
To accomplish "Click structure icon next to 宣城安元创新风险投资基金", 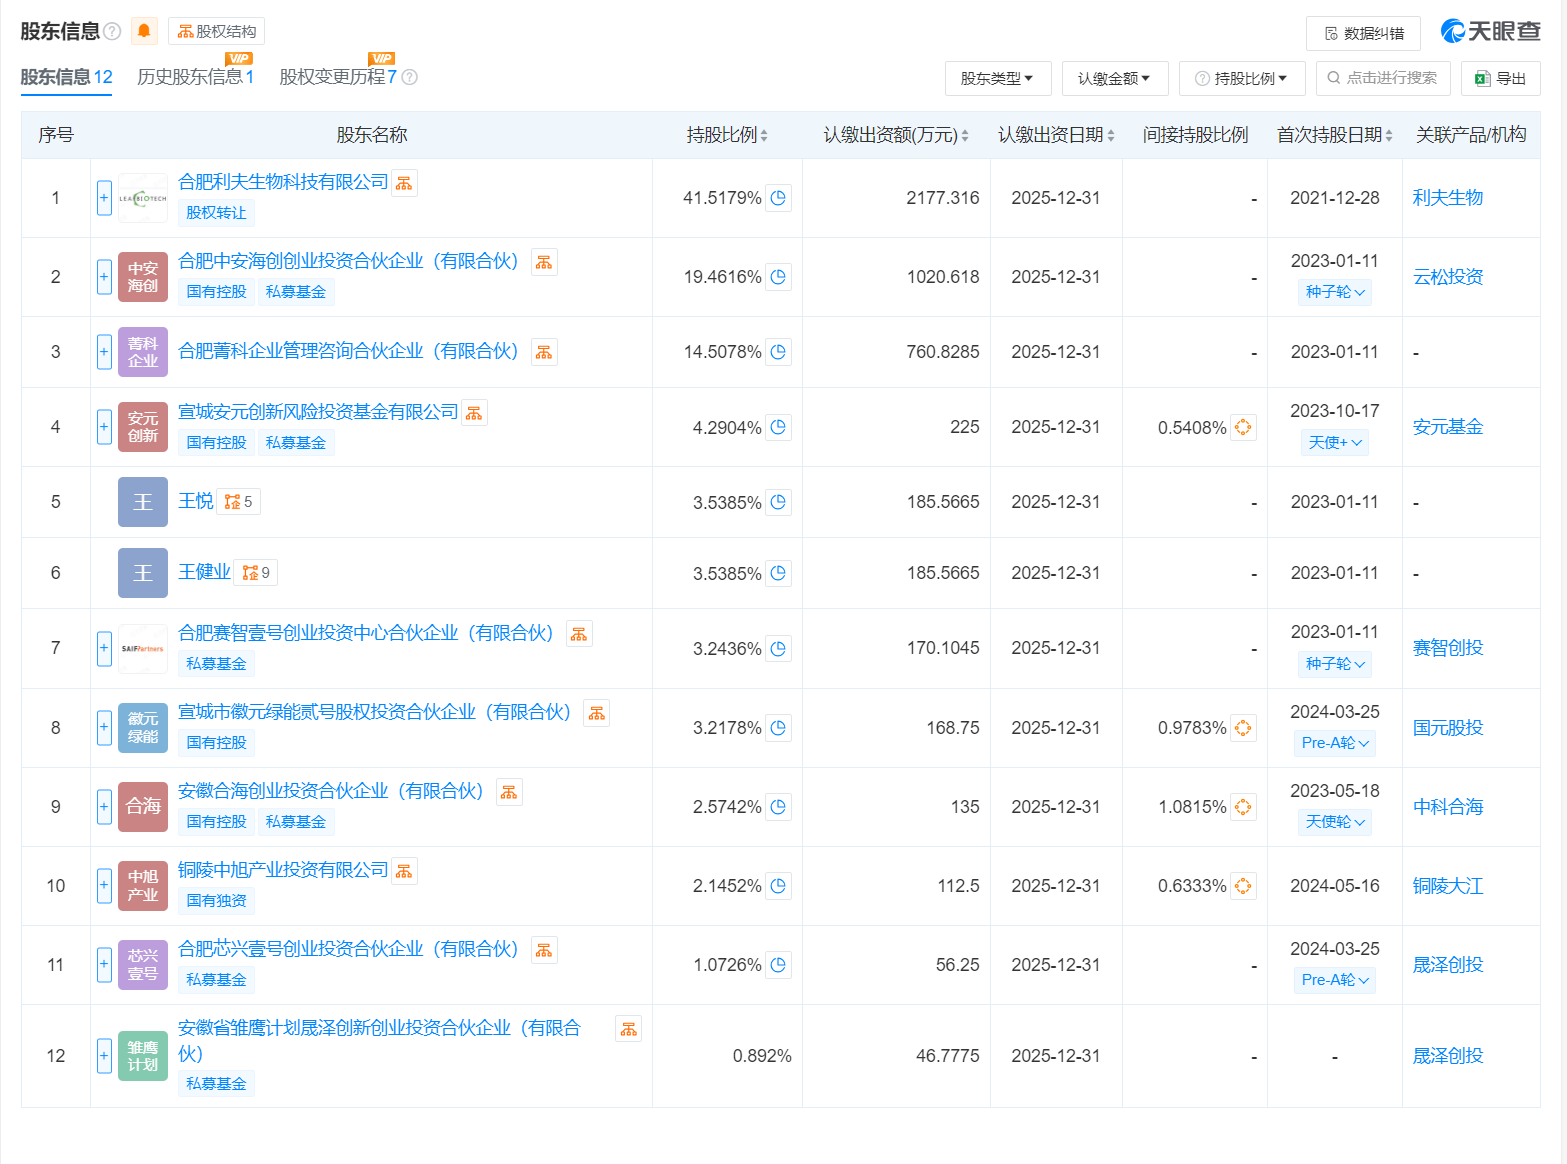I will pos(474,413).
